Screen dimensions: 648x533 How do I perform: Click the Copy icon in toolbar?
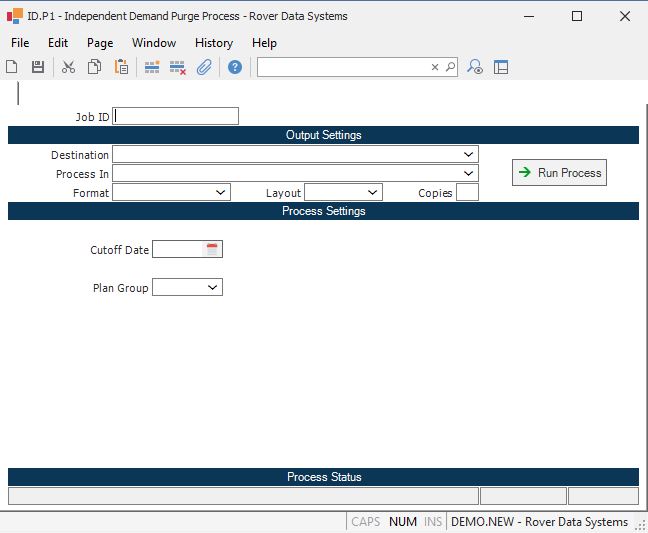95,67
